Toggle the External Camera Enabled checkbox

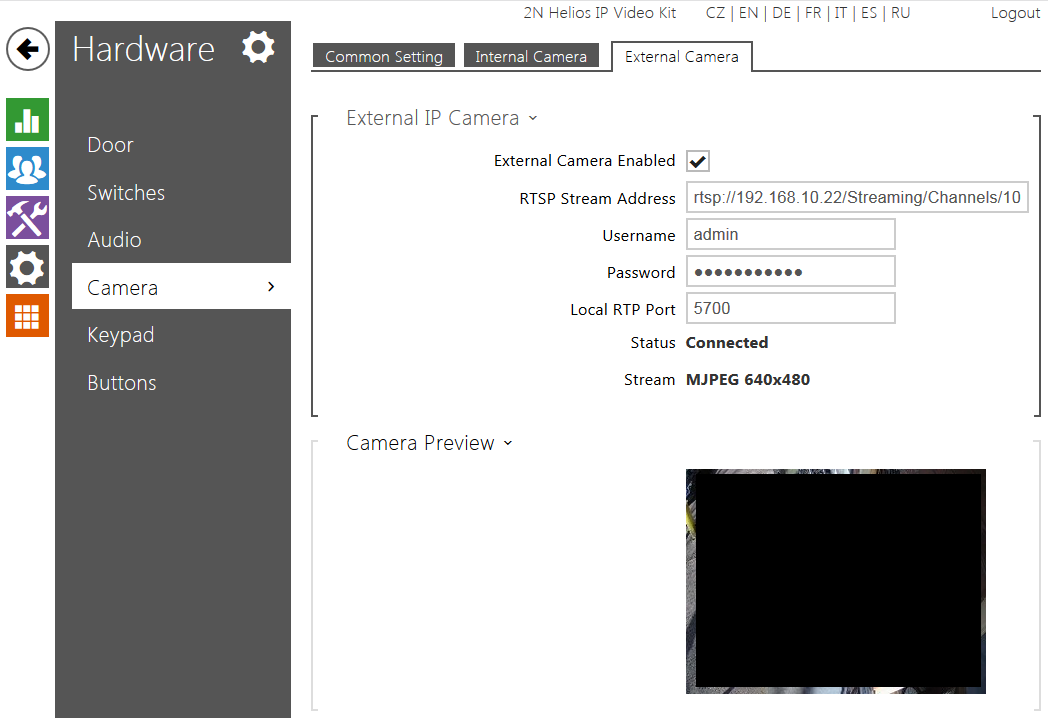coord(698,161)
